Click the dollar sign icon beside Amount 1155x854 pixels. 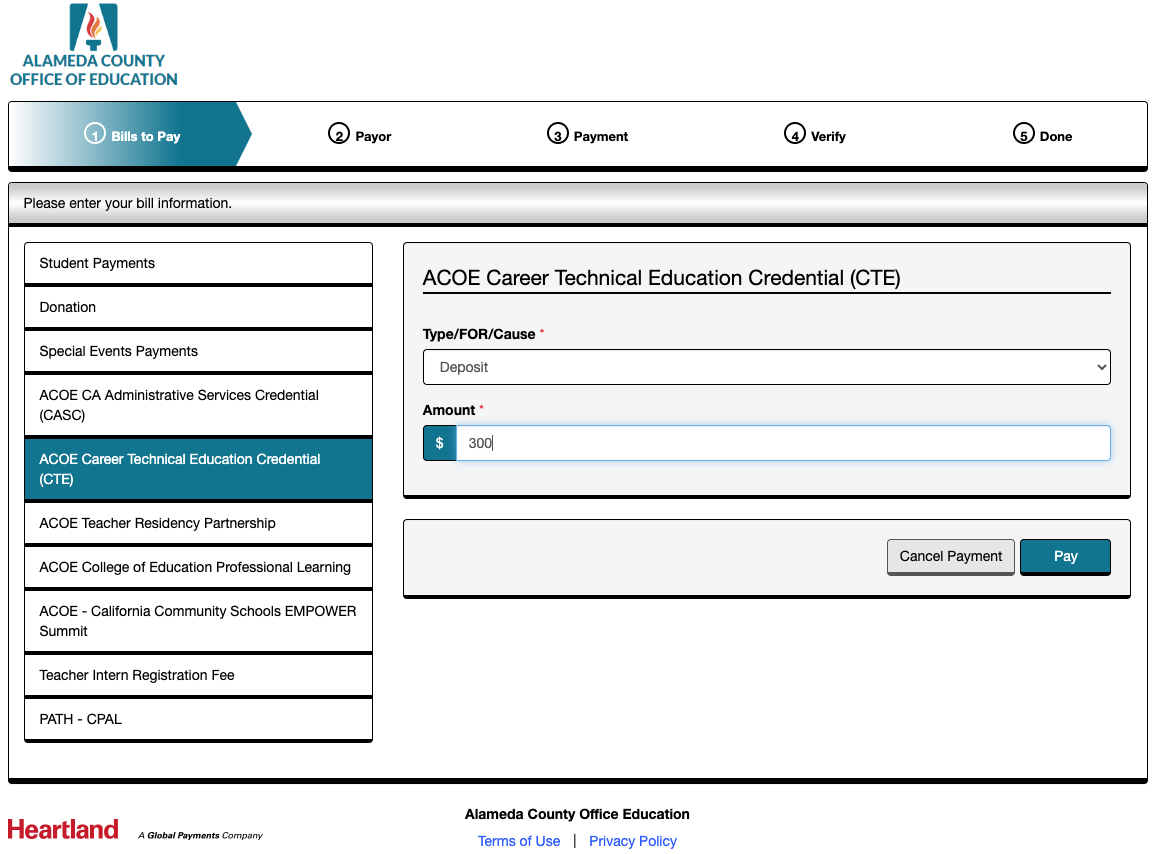coord(440,443)
